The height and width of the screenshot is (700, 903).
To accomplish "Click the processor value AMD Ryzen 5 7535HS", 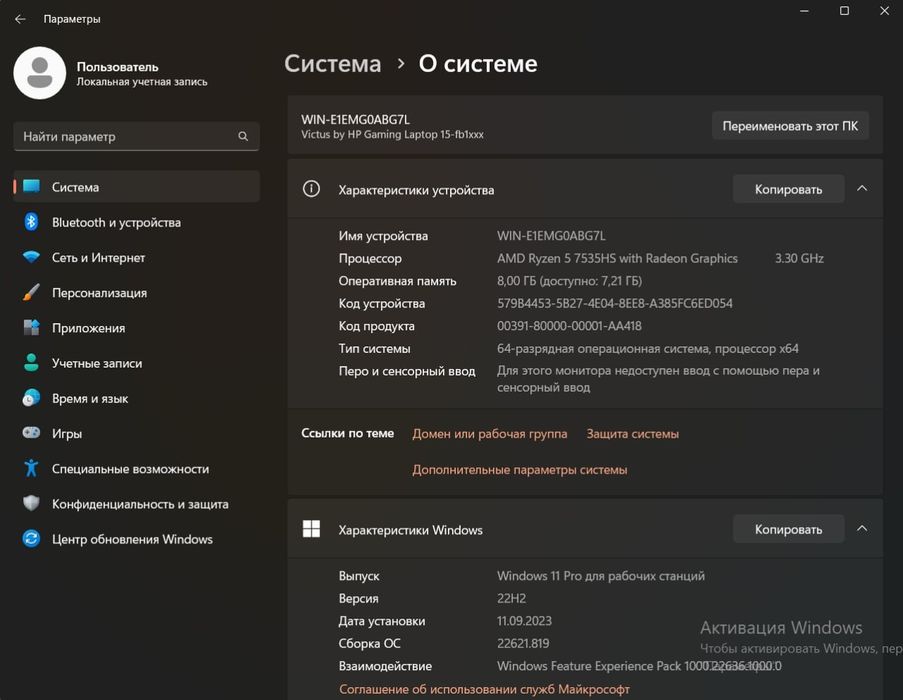I will [617, 258].
